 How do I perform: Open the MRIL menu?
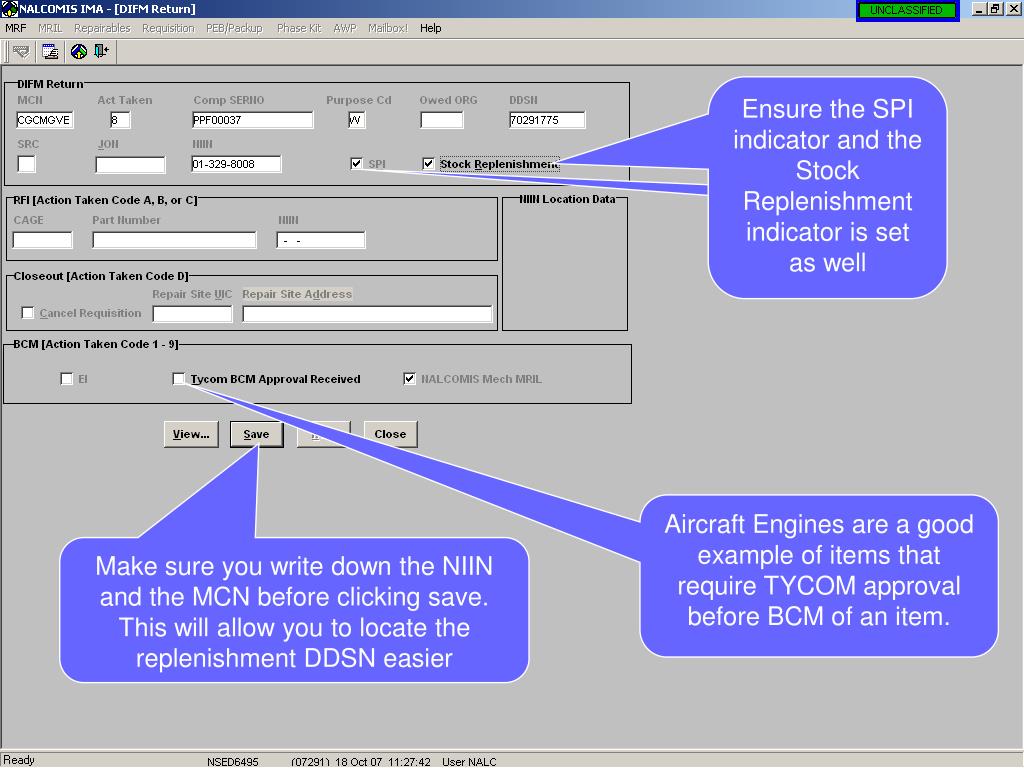50,28
